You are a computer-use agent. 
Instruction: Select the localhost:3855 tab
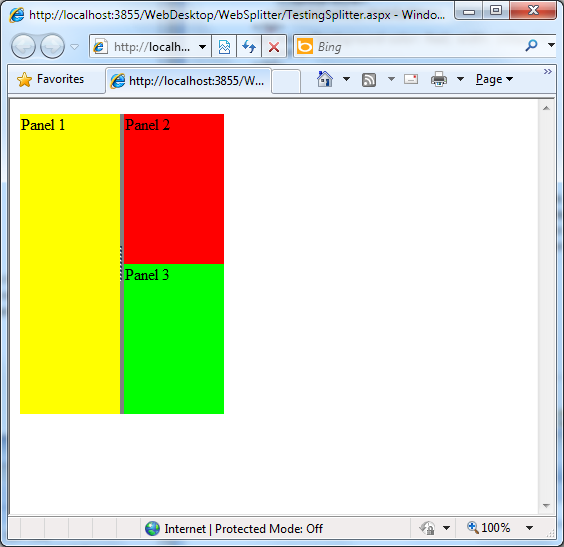point(188,81)
